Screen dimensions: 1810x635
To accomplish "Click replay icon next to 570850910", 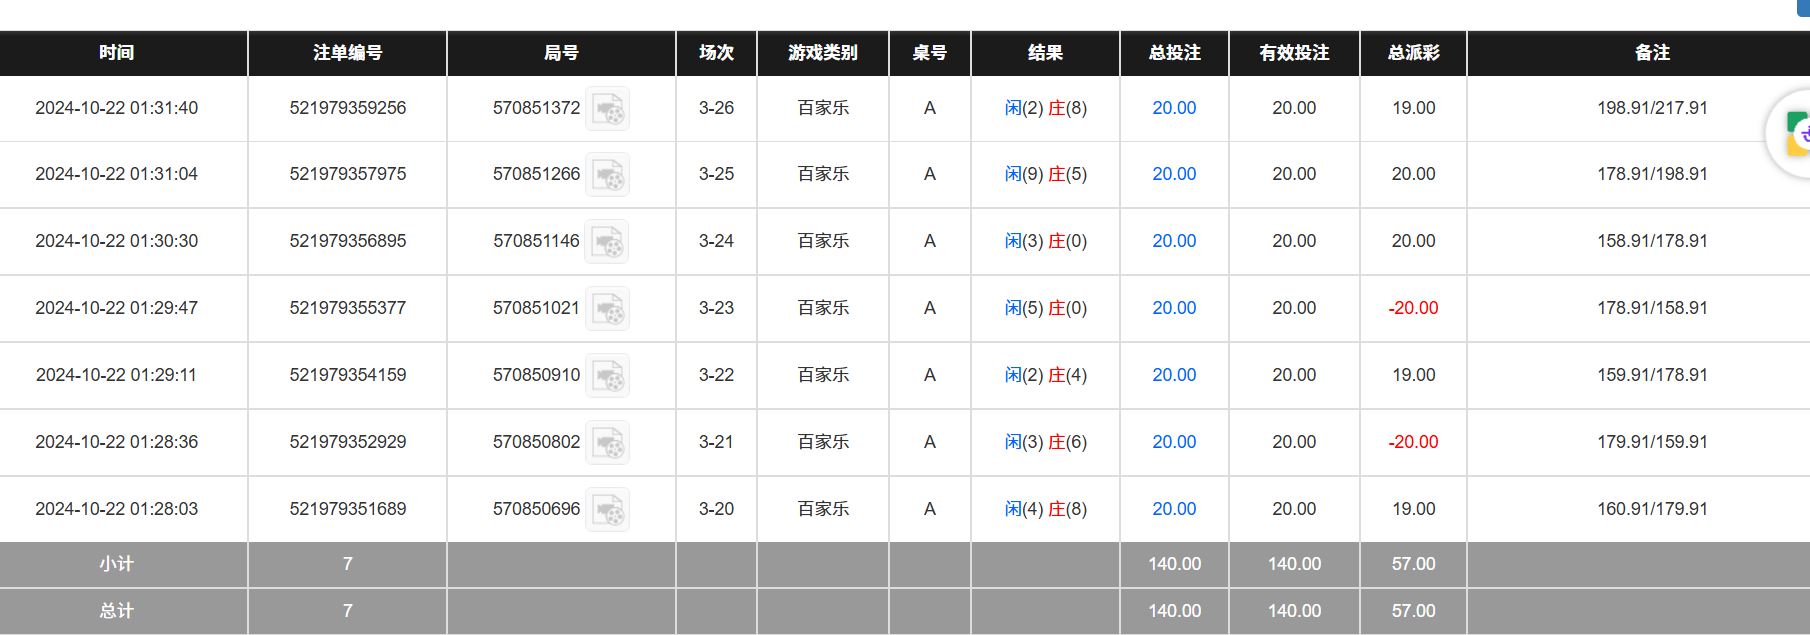I will pyautogui.click(x=607, y=376).
